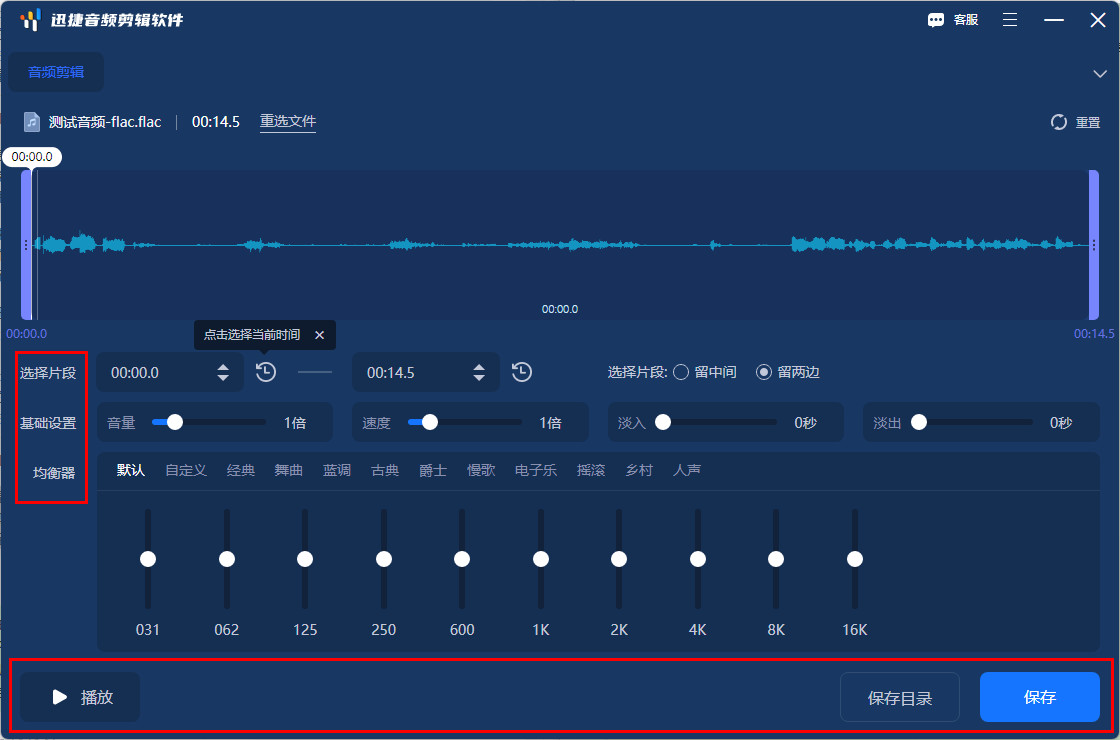Collapse panel with top-right chevron
The image size is (1120, 740).
point(1099,74)
